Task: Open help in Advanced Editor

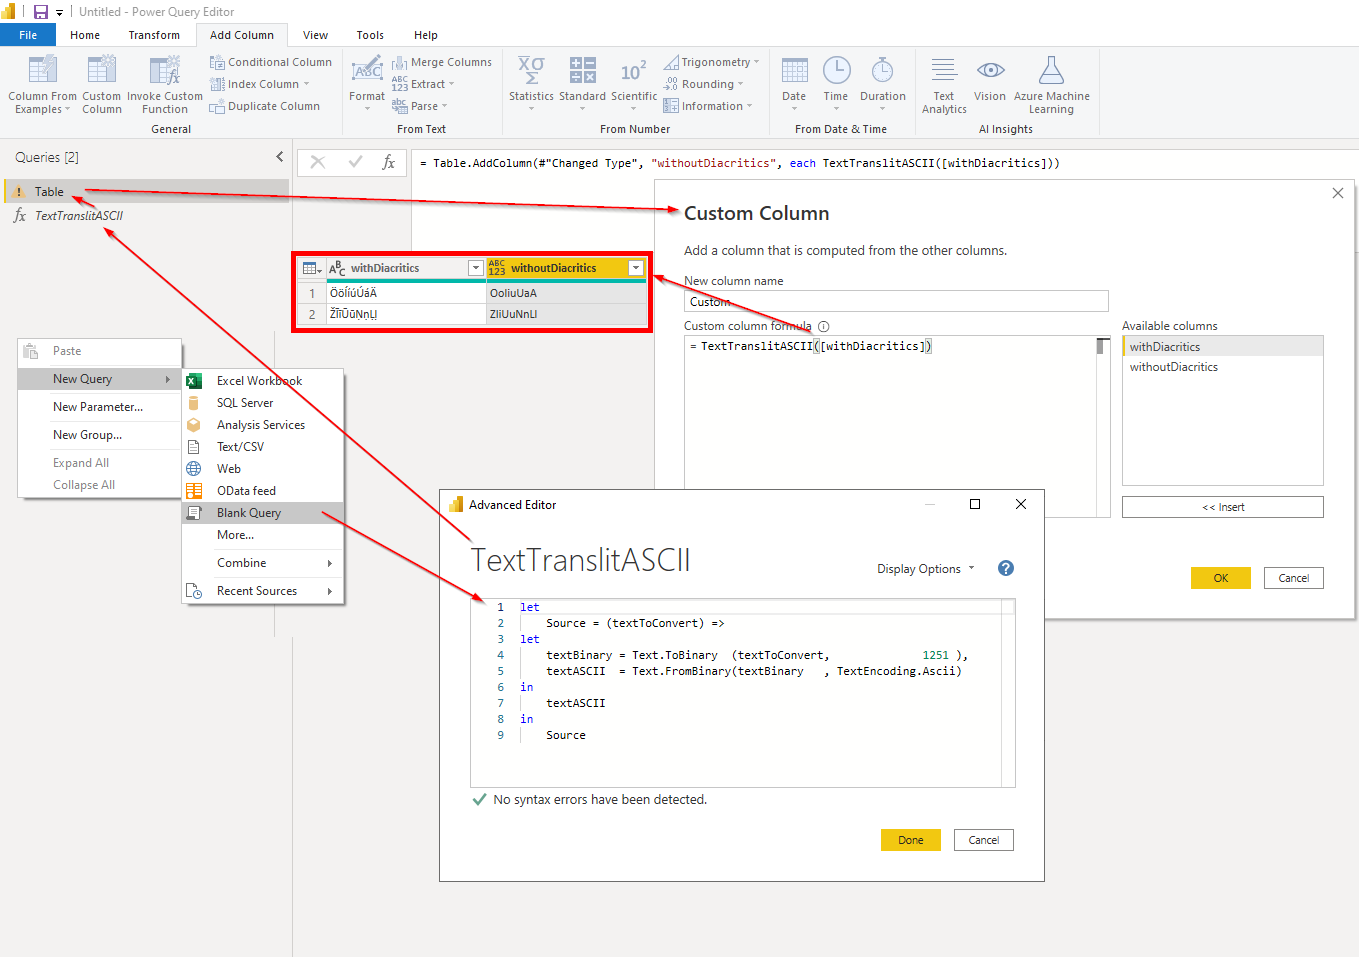Action: (x=1006, y=568)
